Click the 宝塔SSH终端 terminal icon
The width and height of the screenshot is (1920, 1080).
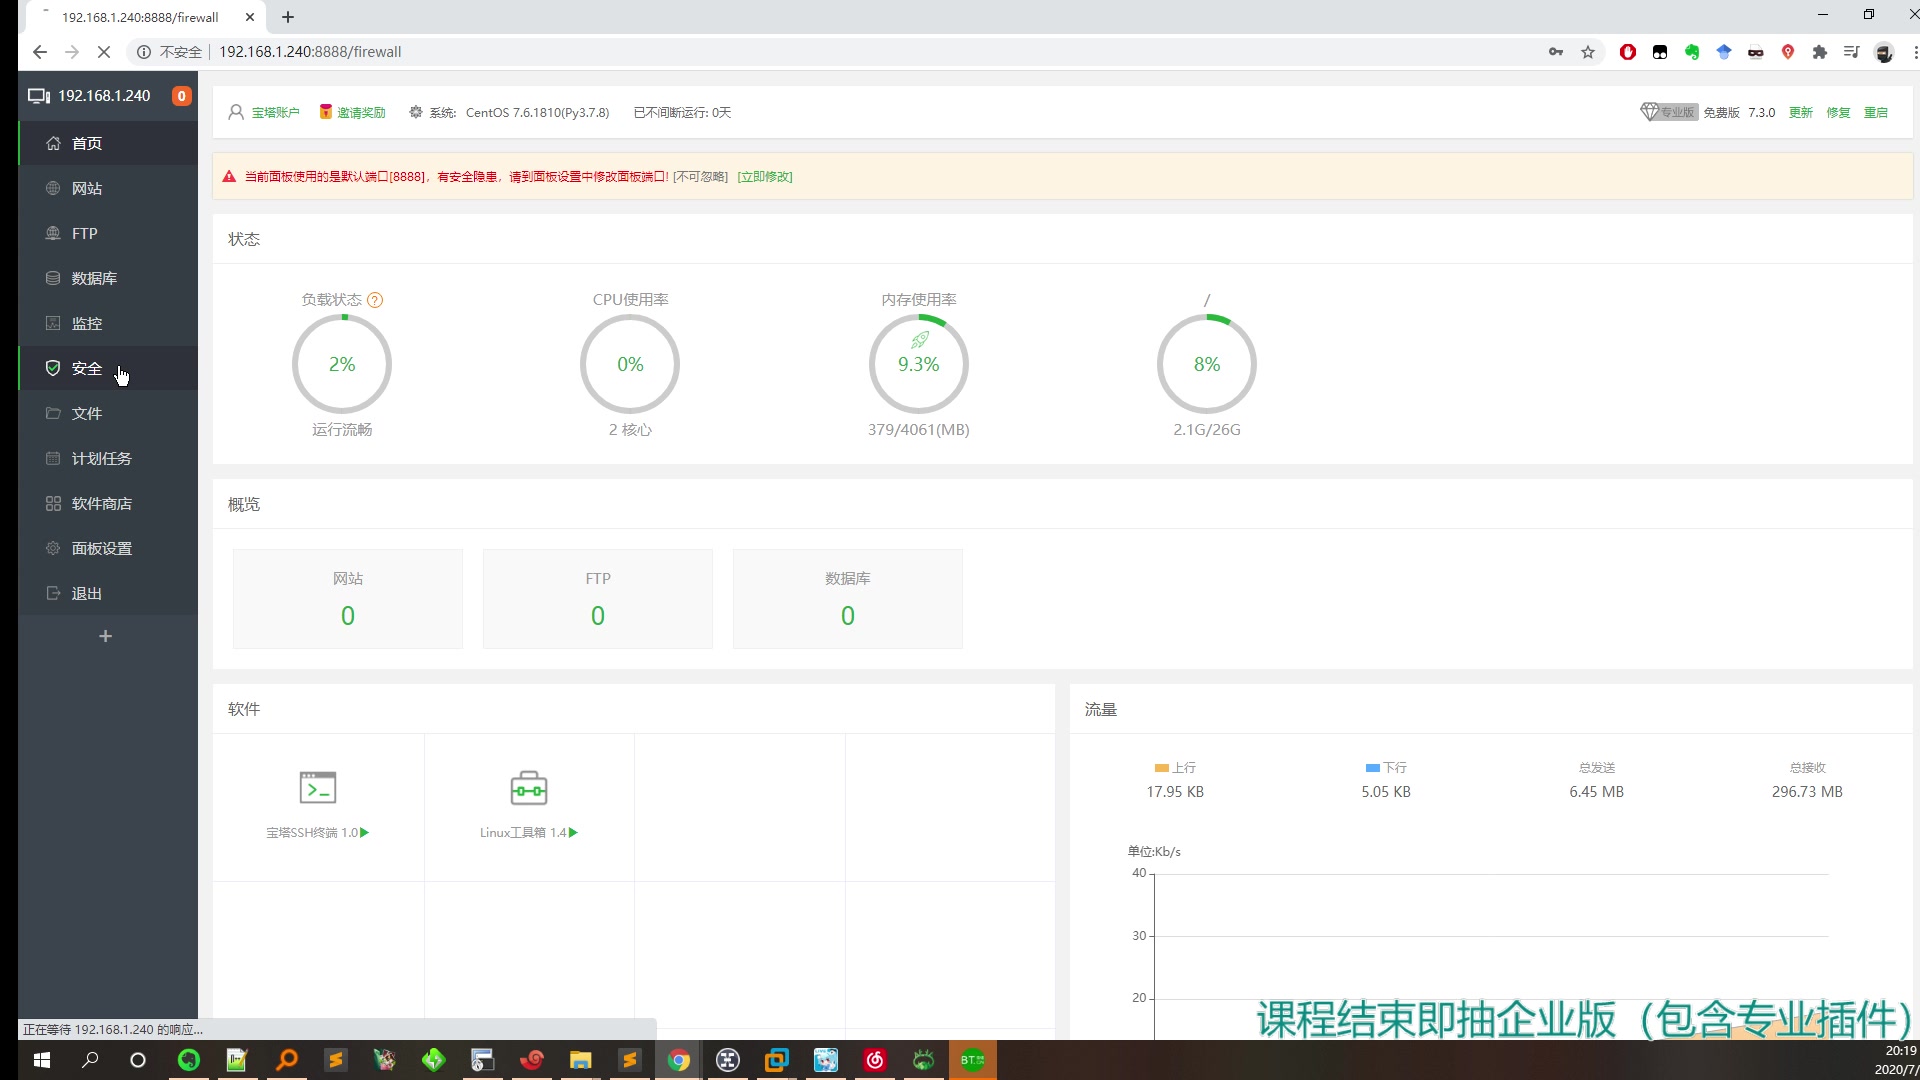[317, 788]
